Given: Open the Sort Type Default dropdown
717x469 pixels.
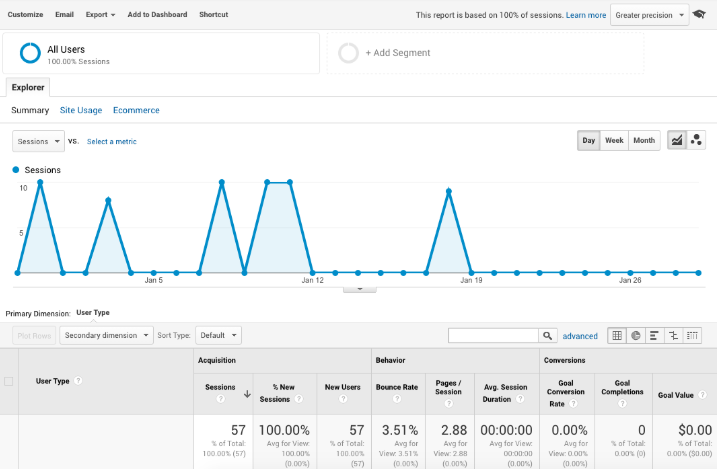Looking at the screenshot, I should tap(218, 335).
